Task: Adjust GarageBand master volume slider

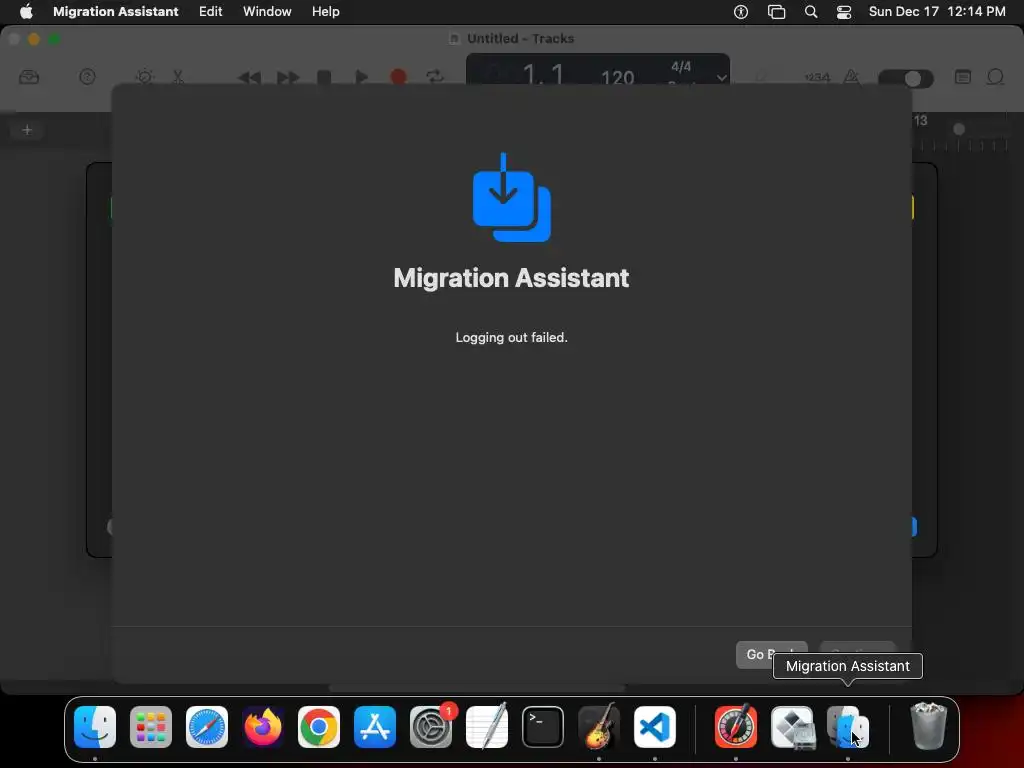Action: click(906, 78)
